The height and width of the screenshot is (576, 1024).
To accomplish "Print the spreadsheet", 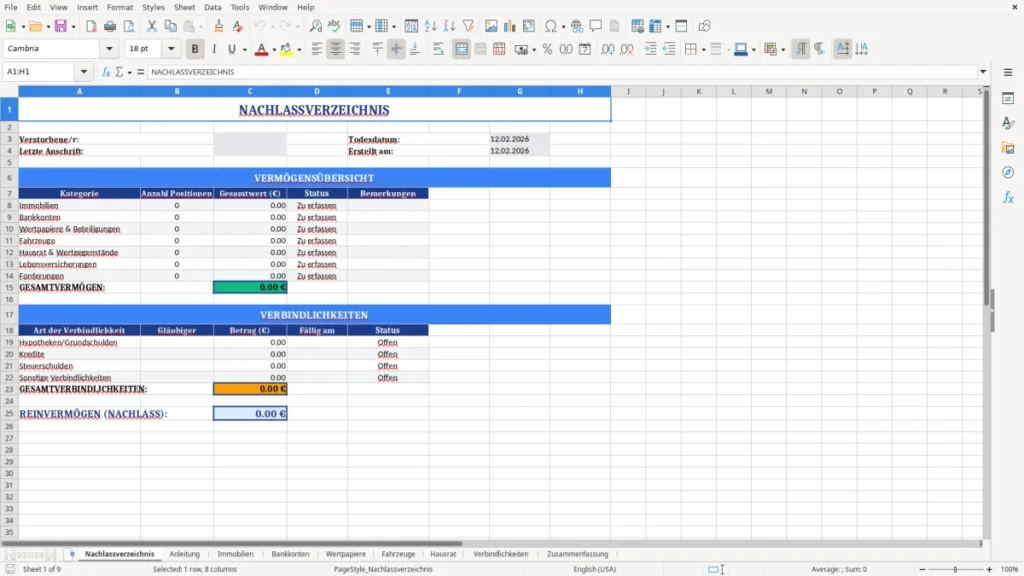I will tap(110, 26).
